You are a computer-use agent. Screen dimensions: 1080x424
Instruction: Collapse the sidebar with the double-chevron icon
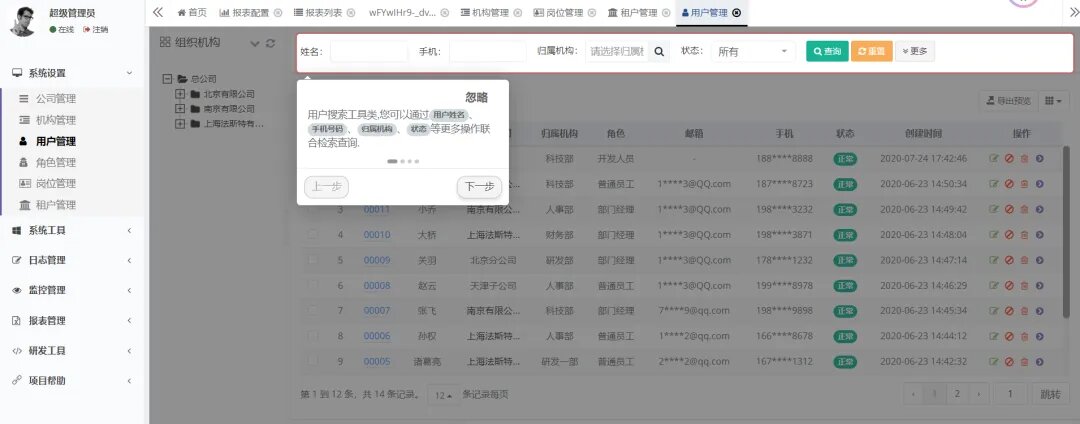158,12
